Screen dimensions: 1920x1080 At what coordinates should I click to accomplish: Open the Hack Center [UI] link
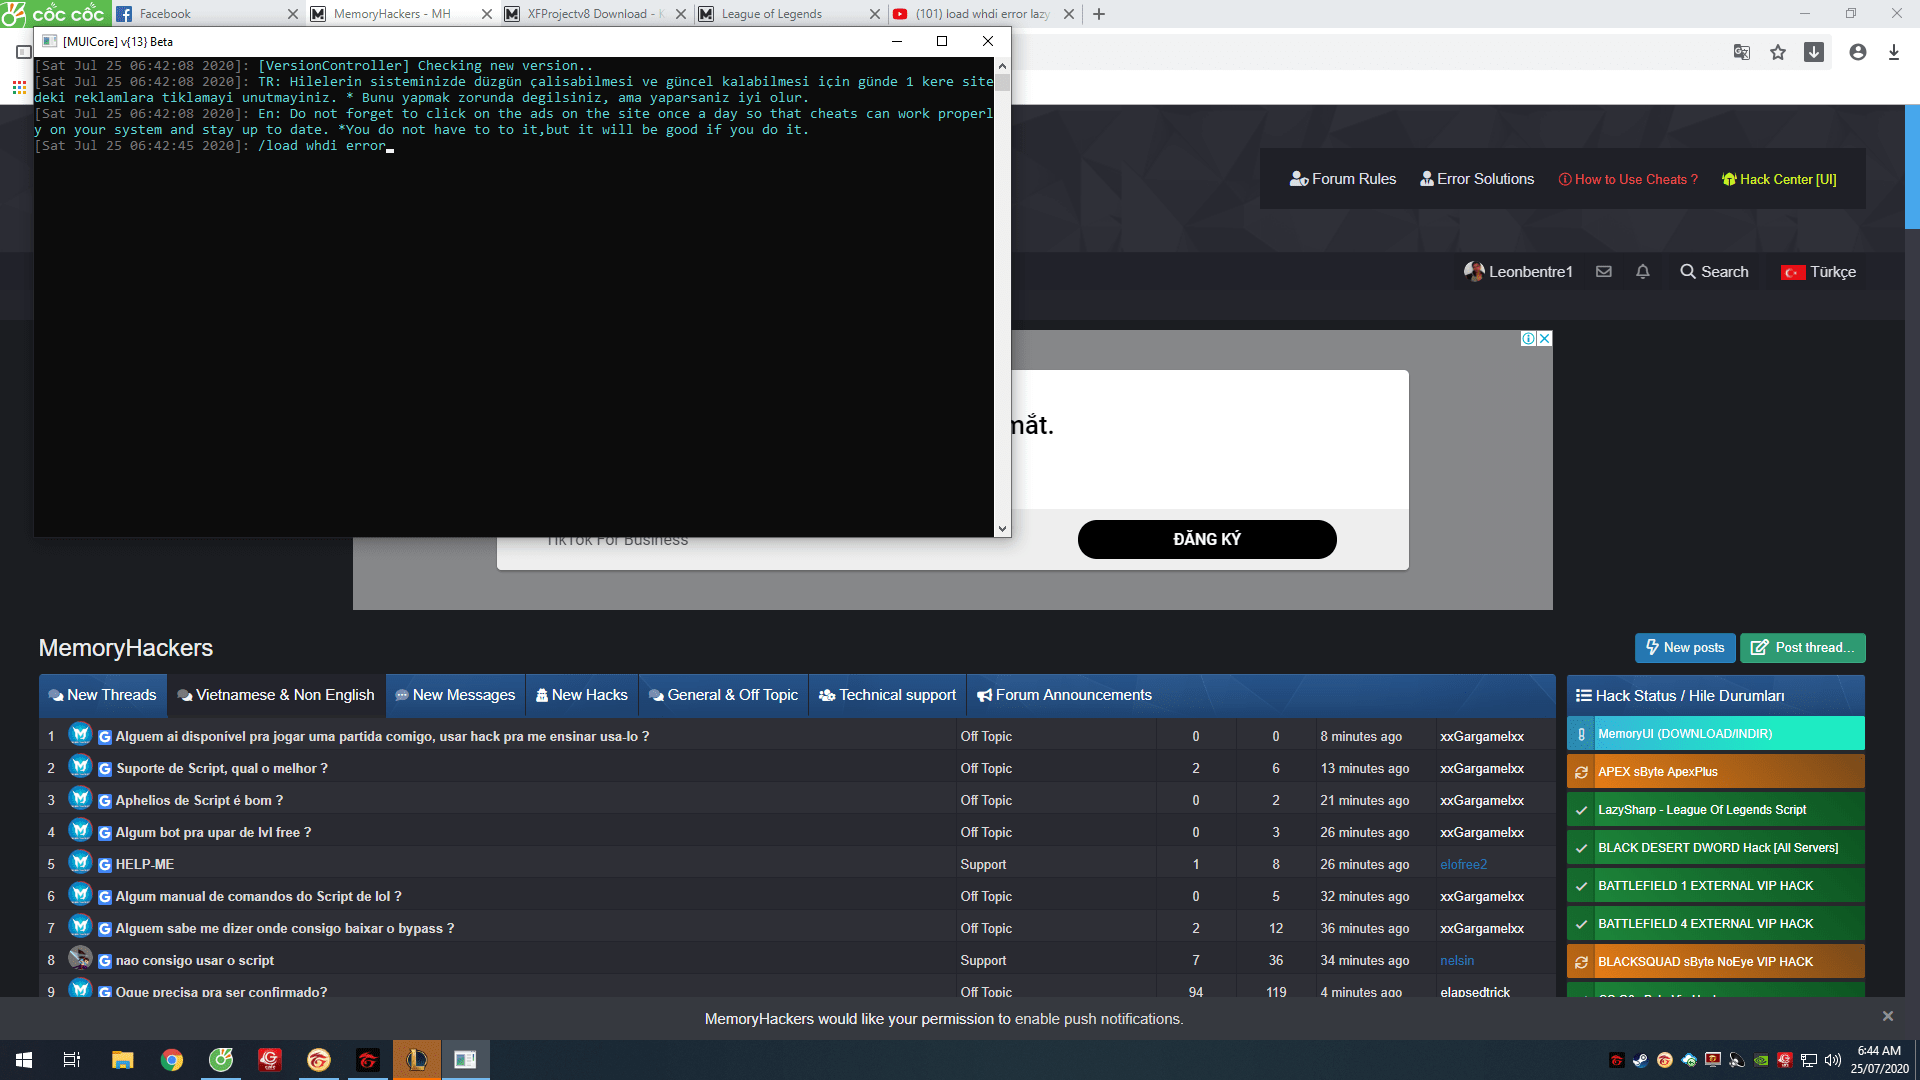1779,179
